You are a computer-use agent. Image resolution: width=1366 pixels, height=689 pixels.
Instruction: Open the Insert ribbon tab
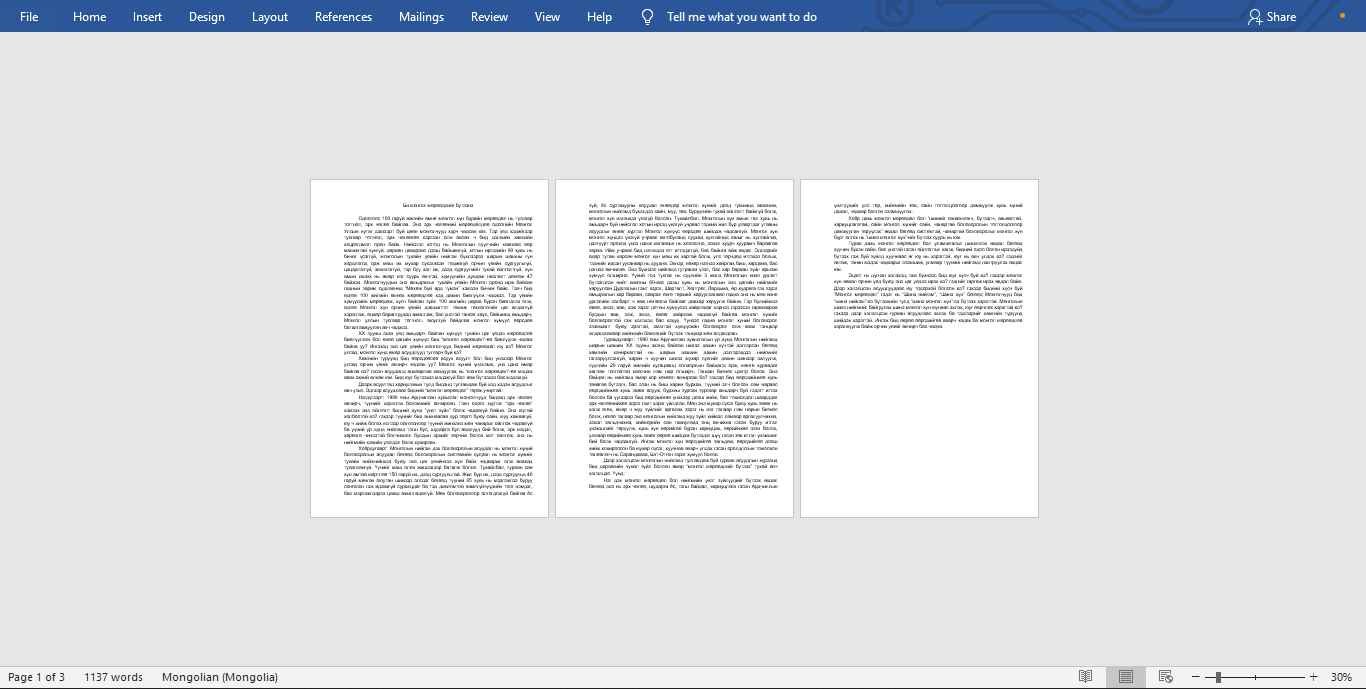pyautogui.click(x=147, y=16)
